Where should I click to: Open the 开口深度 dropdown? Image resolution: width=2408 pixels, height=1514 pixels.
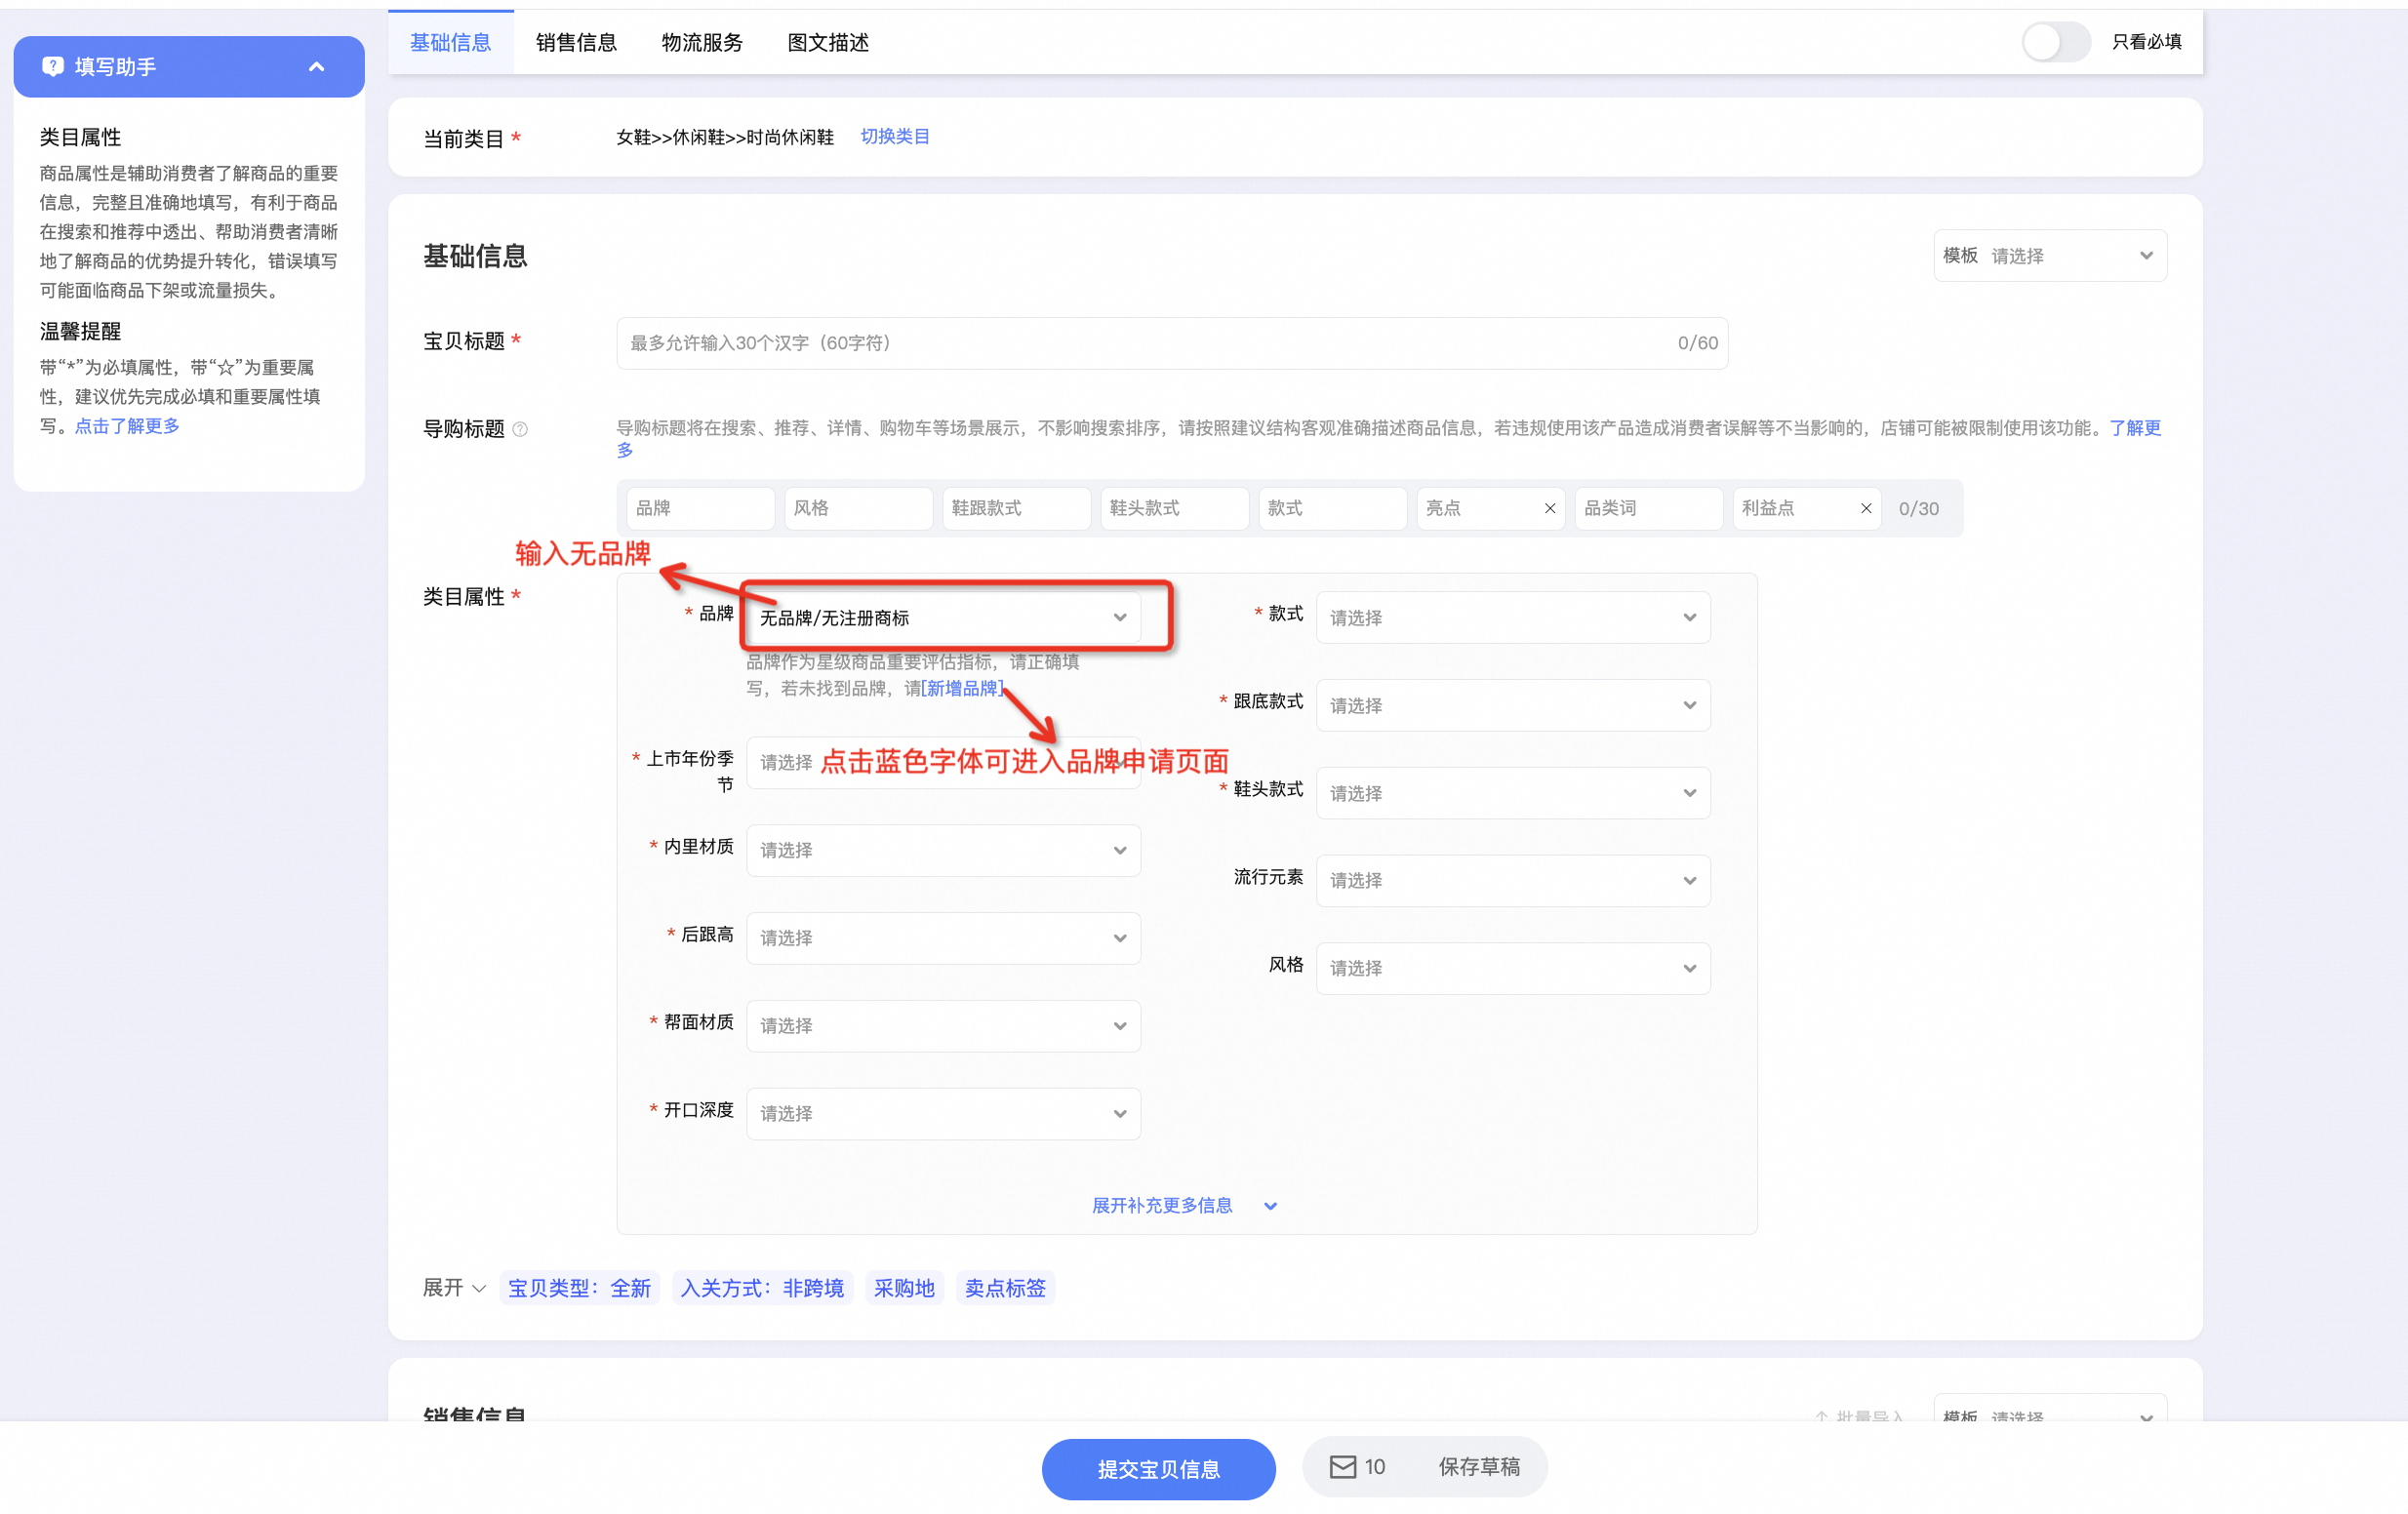point(944,1113)
